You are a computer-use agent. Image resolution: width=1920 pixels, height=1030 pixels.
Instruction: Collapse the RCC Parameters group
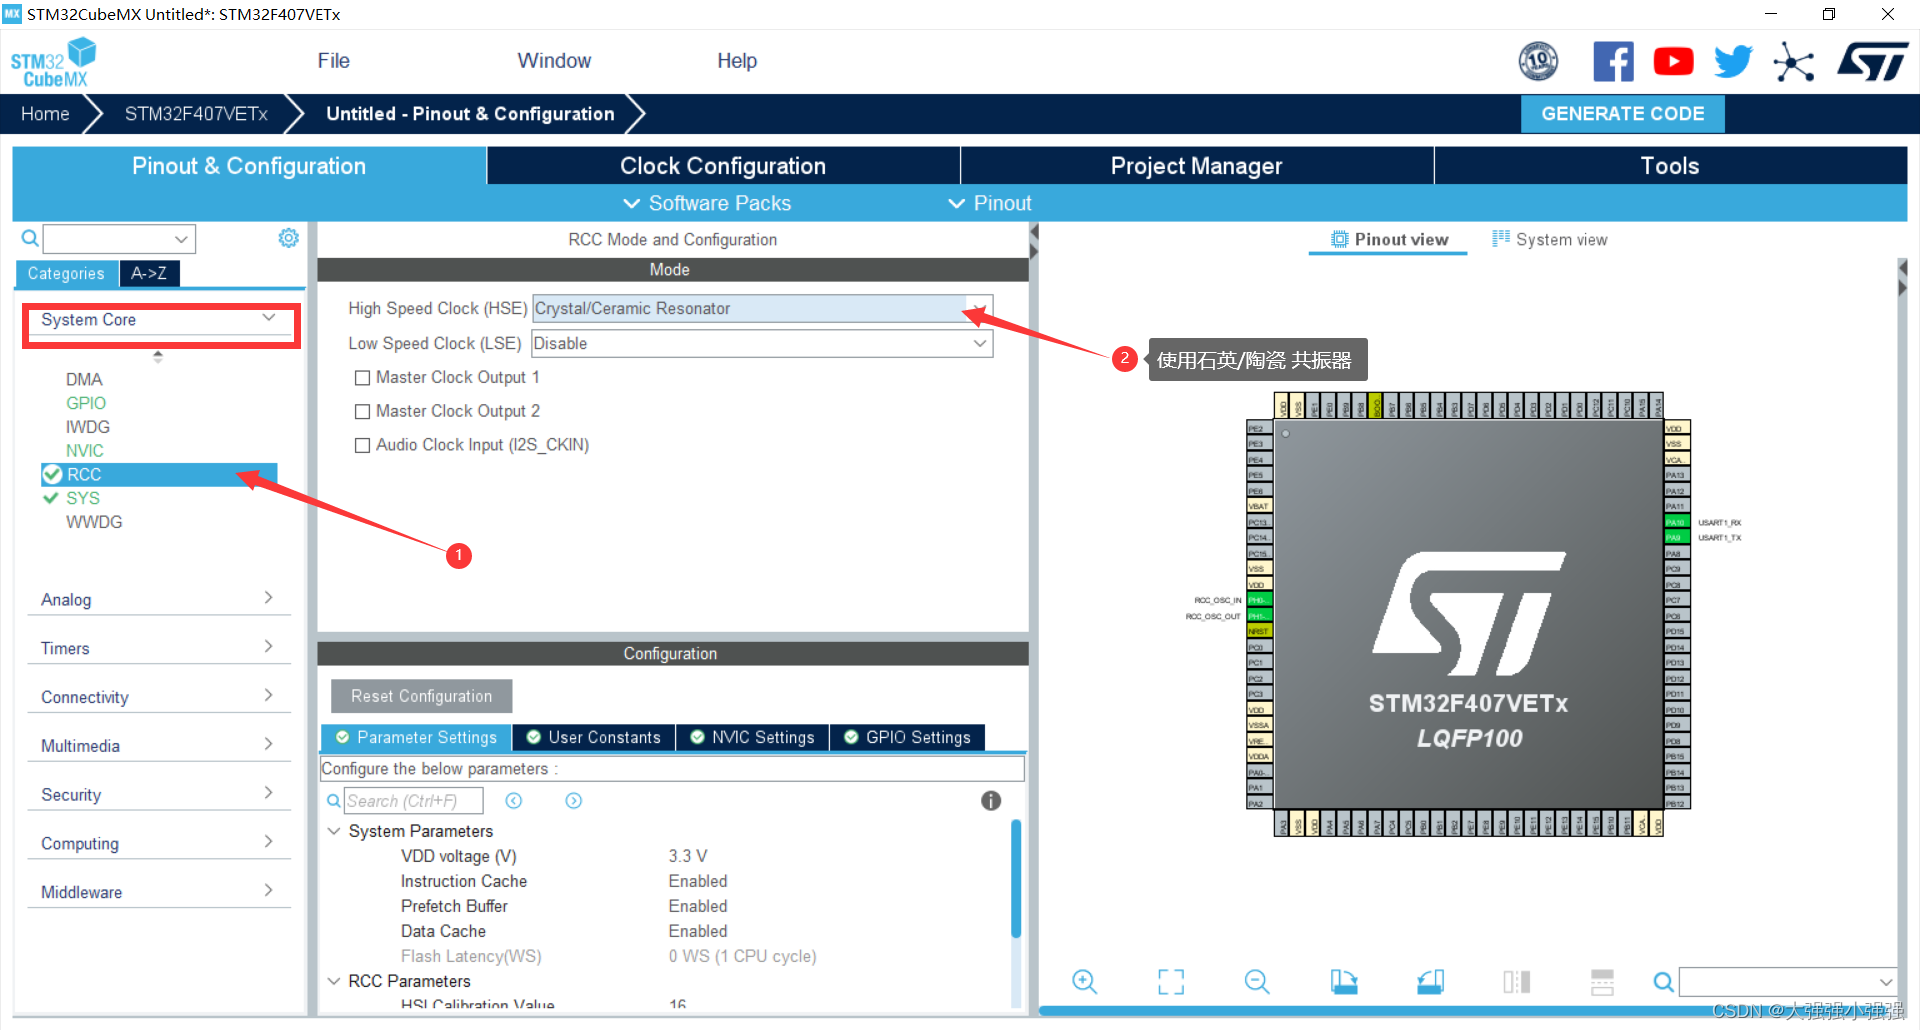click(x=334, y=981)
